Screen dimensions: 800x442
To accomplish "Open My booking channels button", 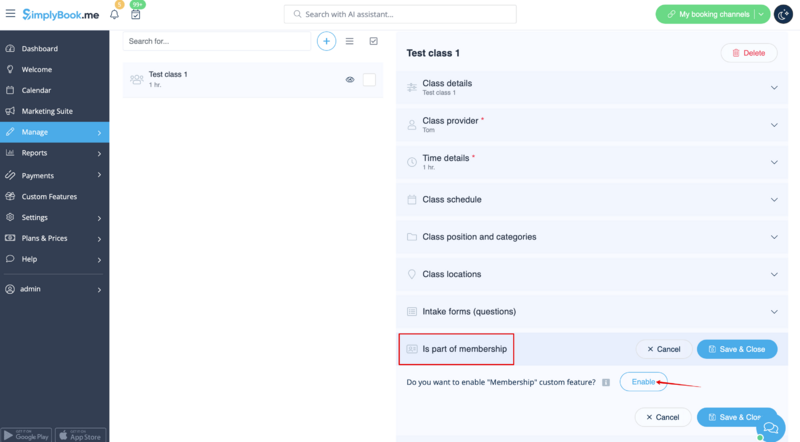I will (708, 14).
